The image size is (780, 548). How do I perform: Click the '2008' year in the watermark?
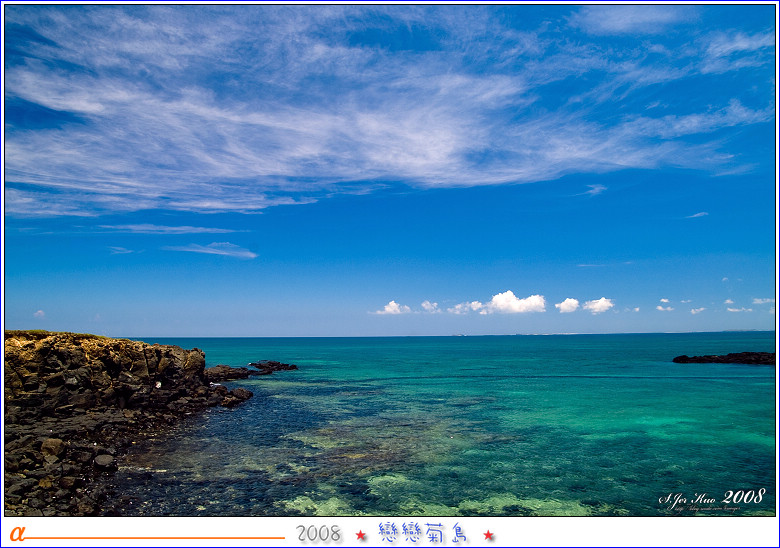[744, 496]
